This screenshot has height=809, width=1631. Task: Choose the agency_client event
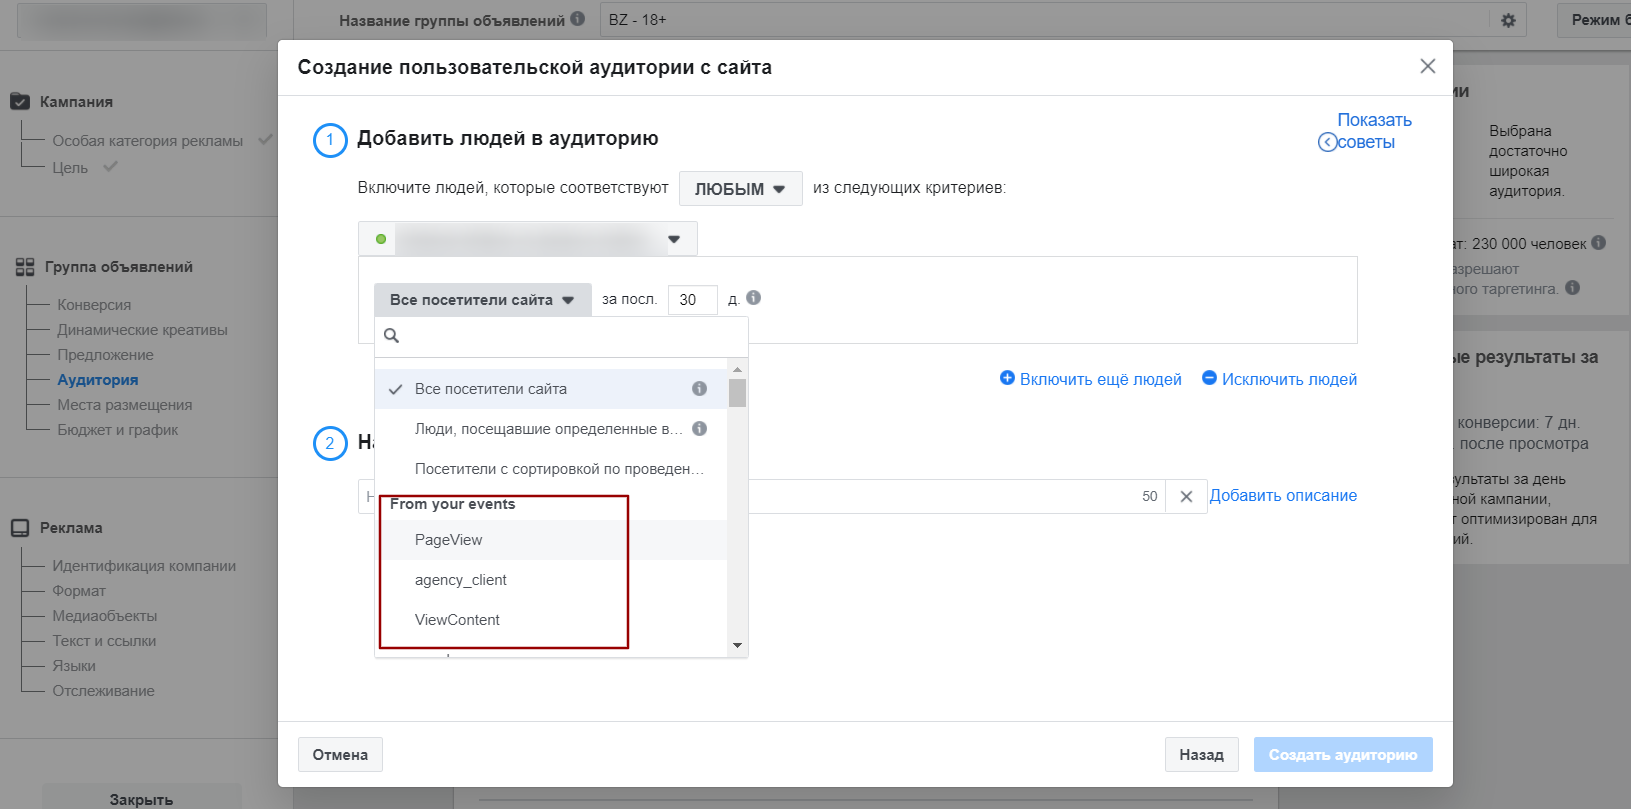coord(461,580)
